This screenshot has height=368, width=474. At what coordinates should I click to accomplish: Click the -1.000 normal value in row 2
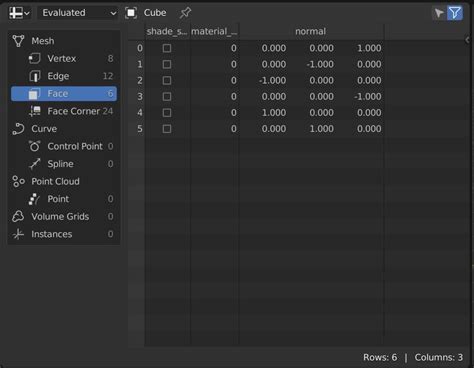[x=272, y=80]
